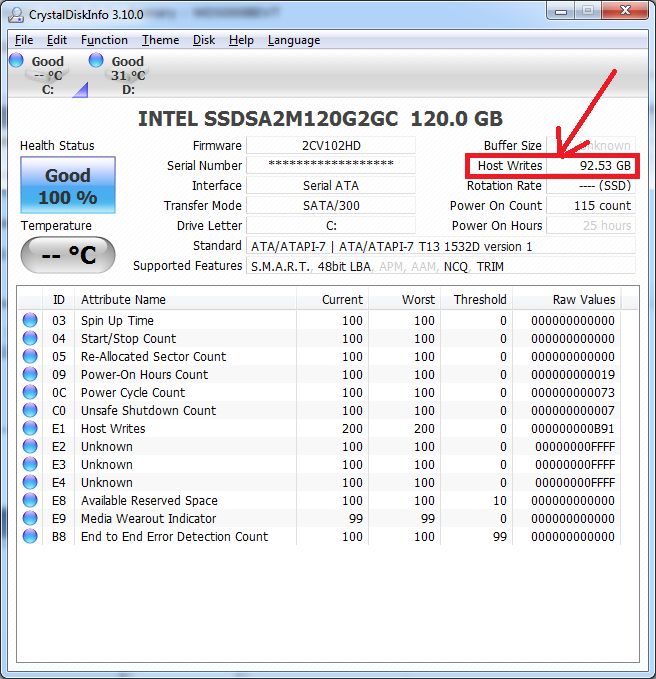This screenshot has width=656, height=679.
Task: Click the Supported Features field
Action: tap(441, 266)
